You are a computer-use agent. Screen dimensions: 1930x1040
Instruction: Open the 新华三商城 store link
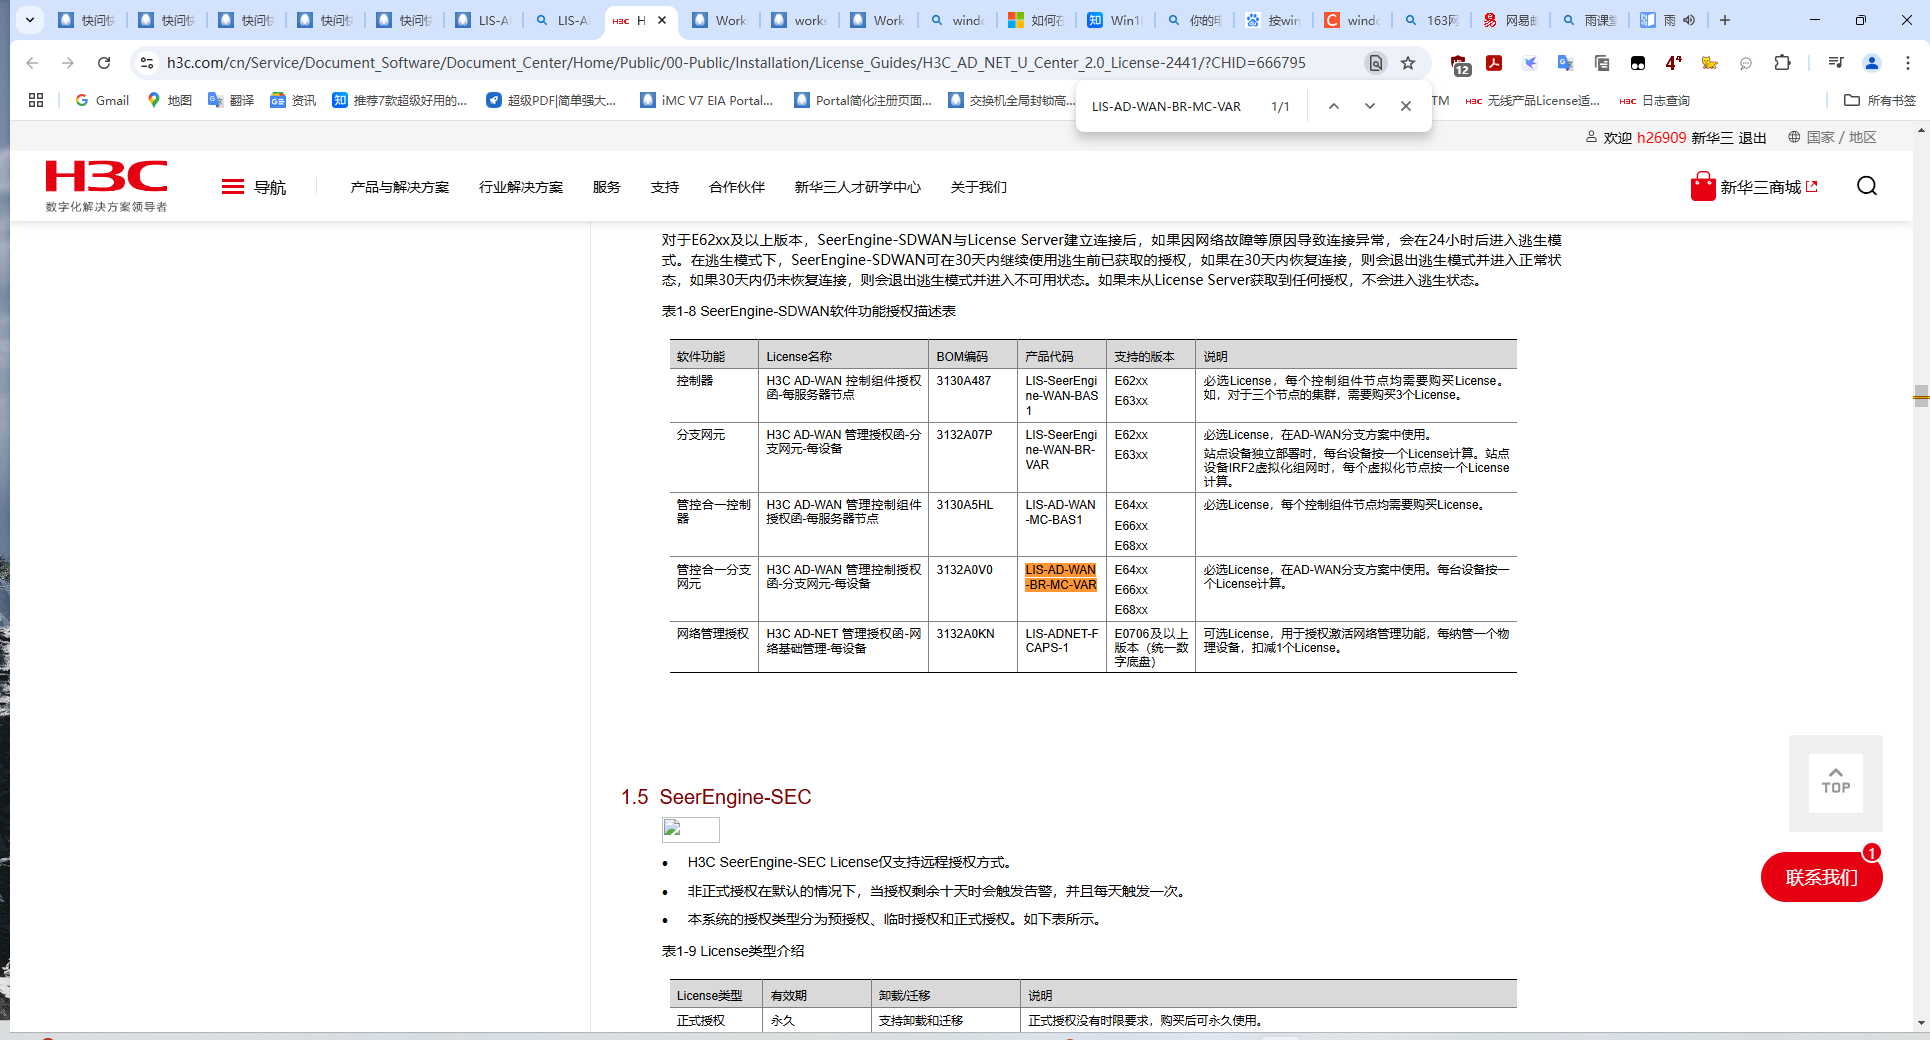[1754, 187]
